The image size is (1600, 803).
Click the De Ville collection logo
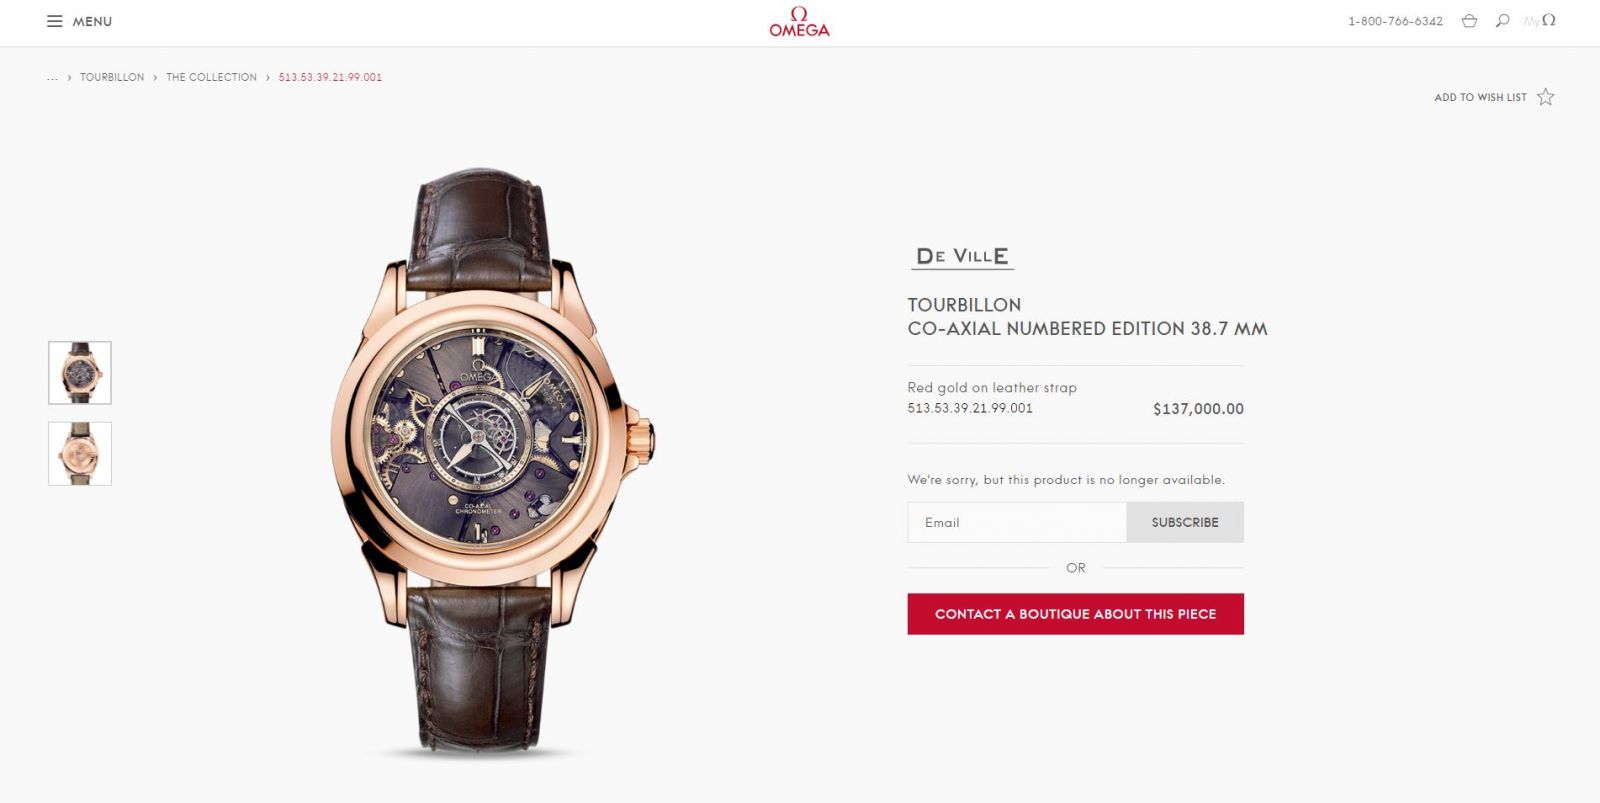point(963,257)
